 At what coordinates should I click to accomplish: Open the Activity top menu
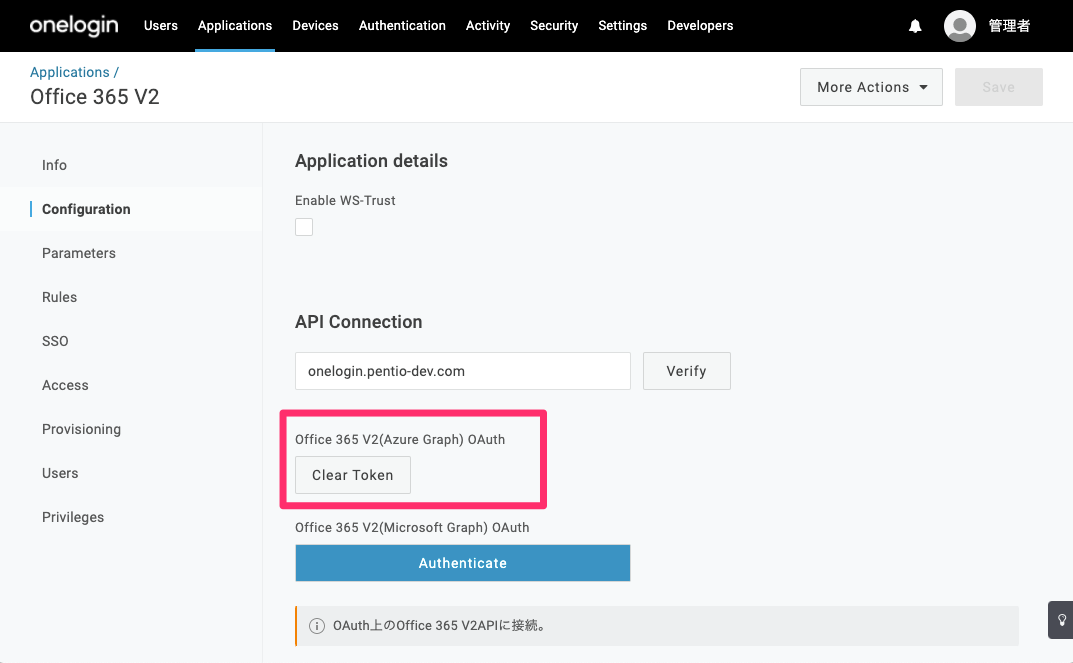[x=488, y=25]
